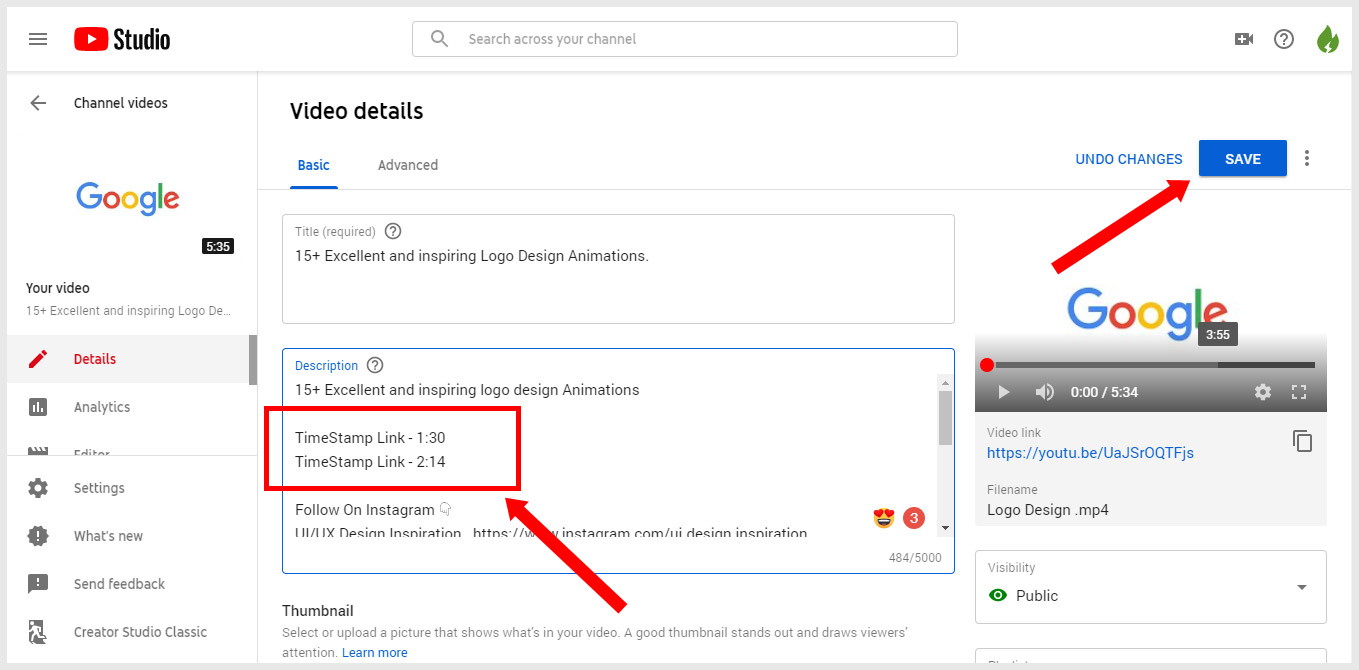The image size is (1359, 670).
Task: Enter fullscreen in the video preview
Action: click(1299, 392)
